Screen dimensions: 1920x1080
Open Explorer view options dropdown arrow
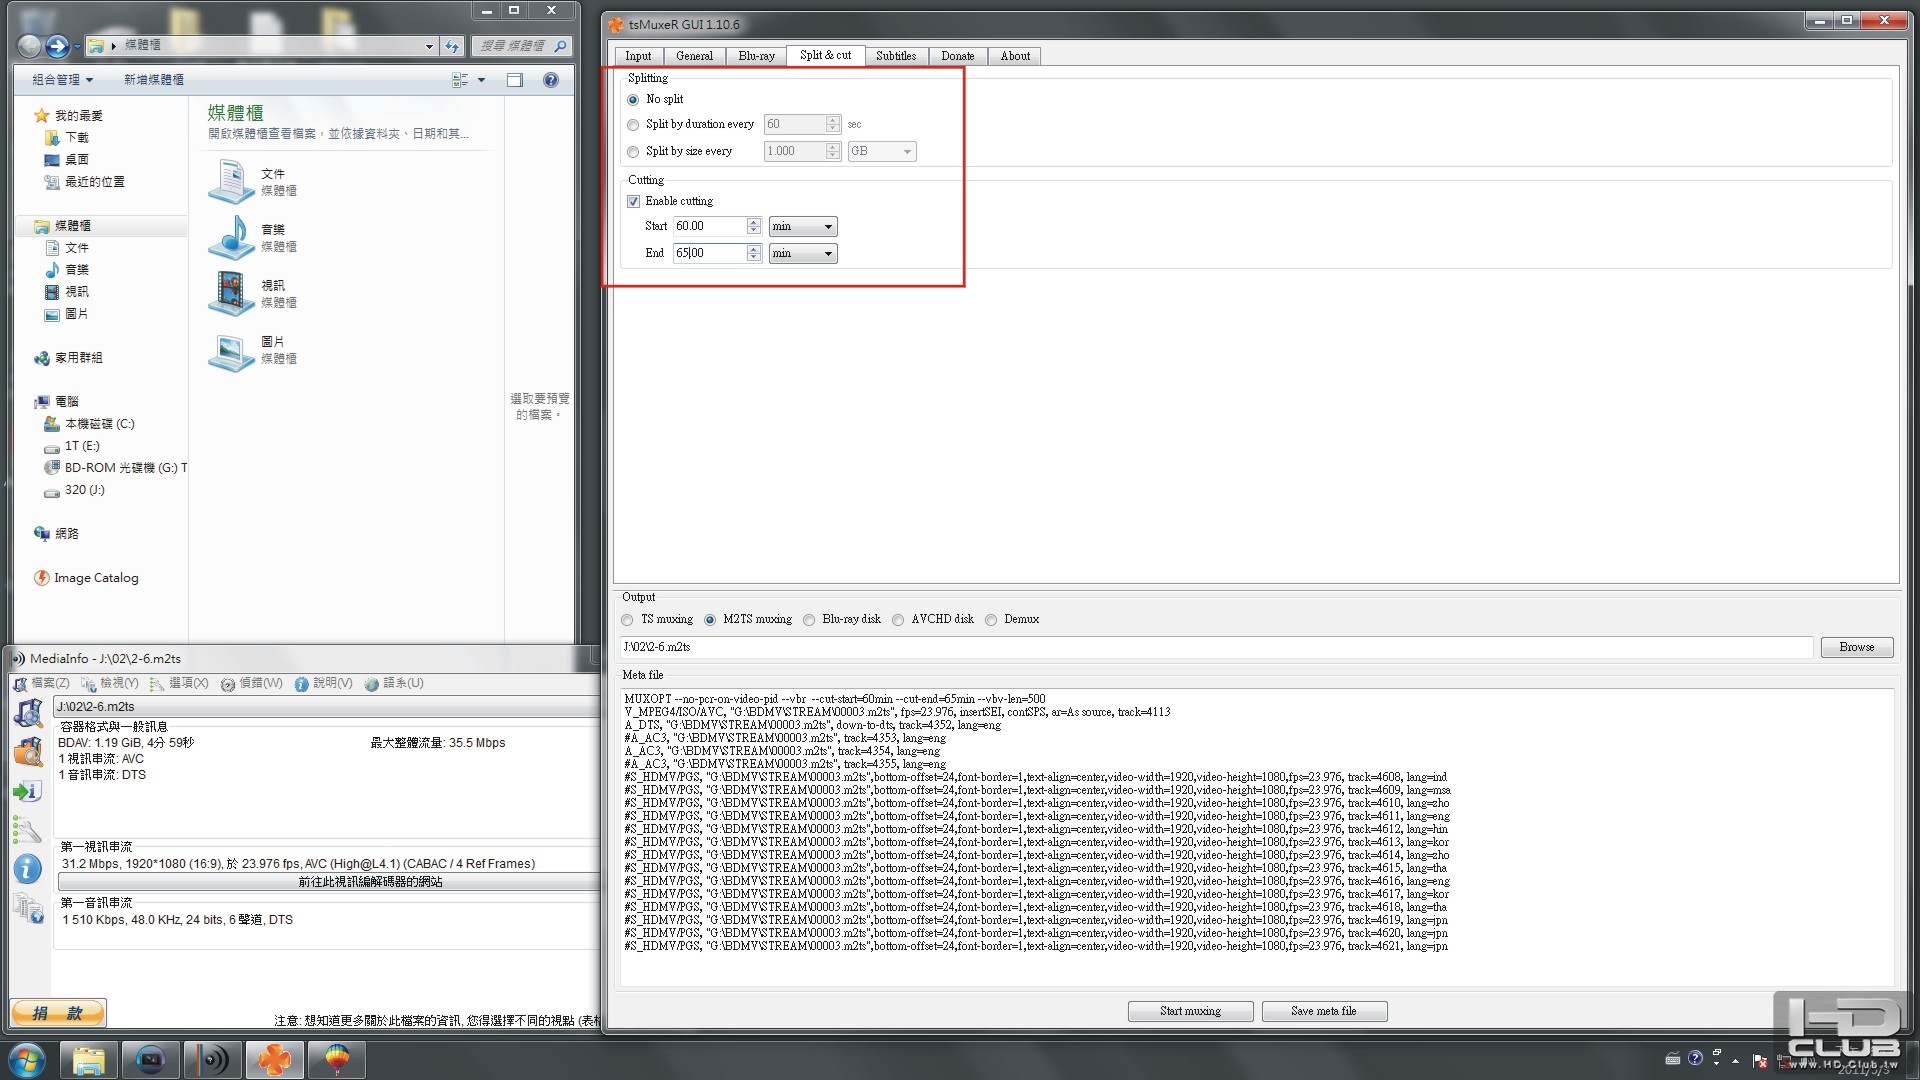[x=482, y=80]
